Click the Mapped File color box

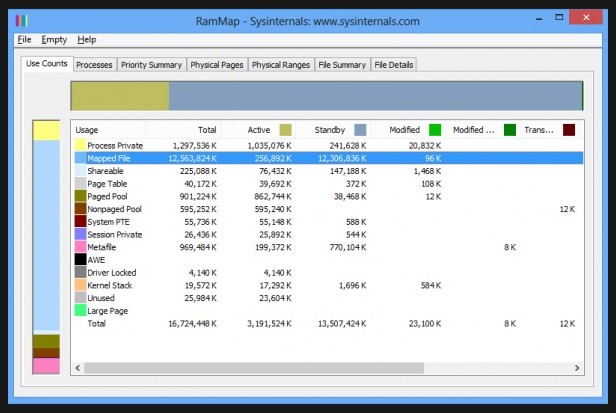(x=81, y=158)
